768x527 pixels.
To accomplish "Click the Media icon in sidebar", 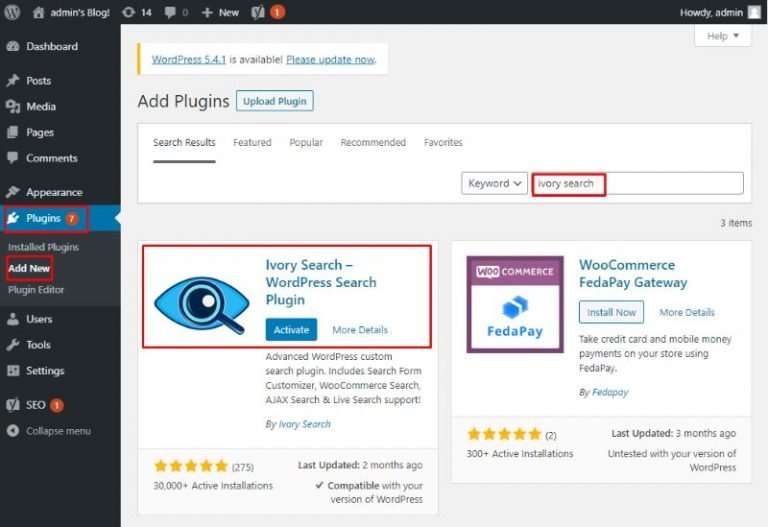I will click(x=13, y=106).
